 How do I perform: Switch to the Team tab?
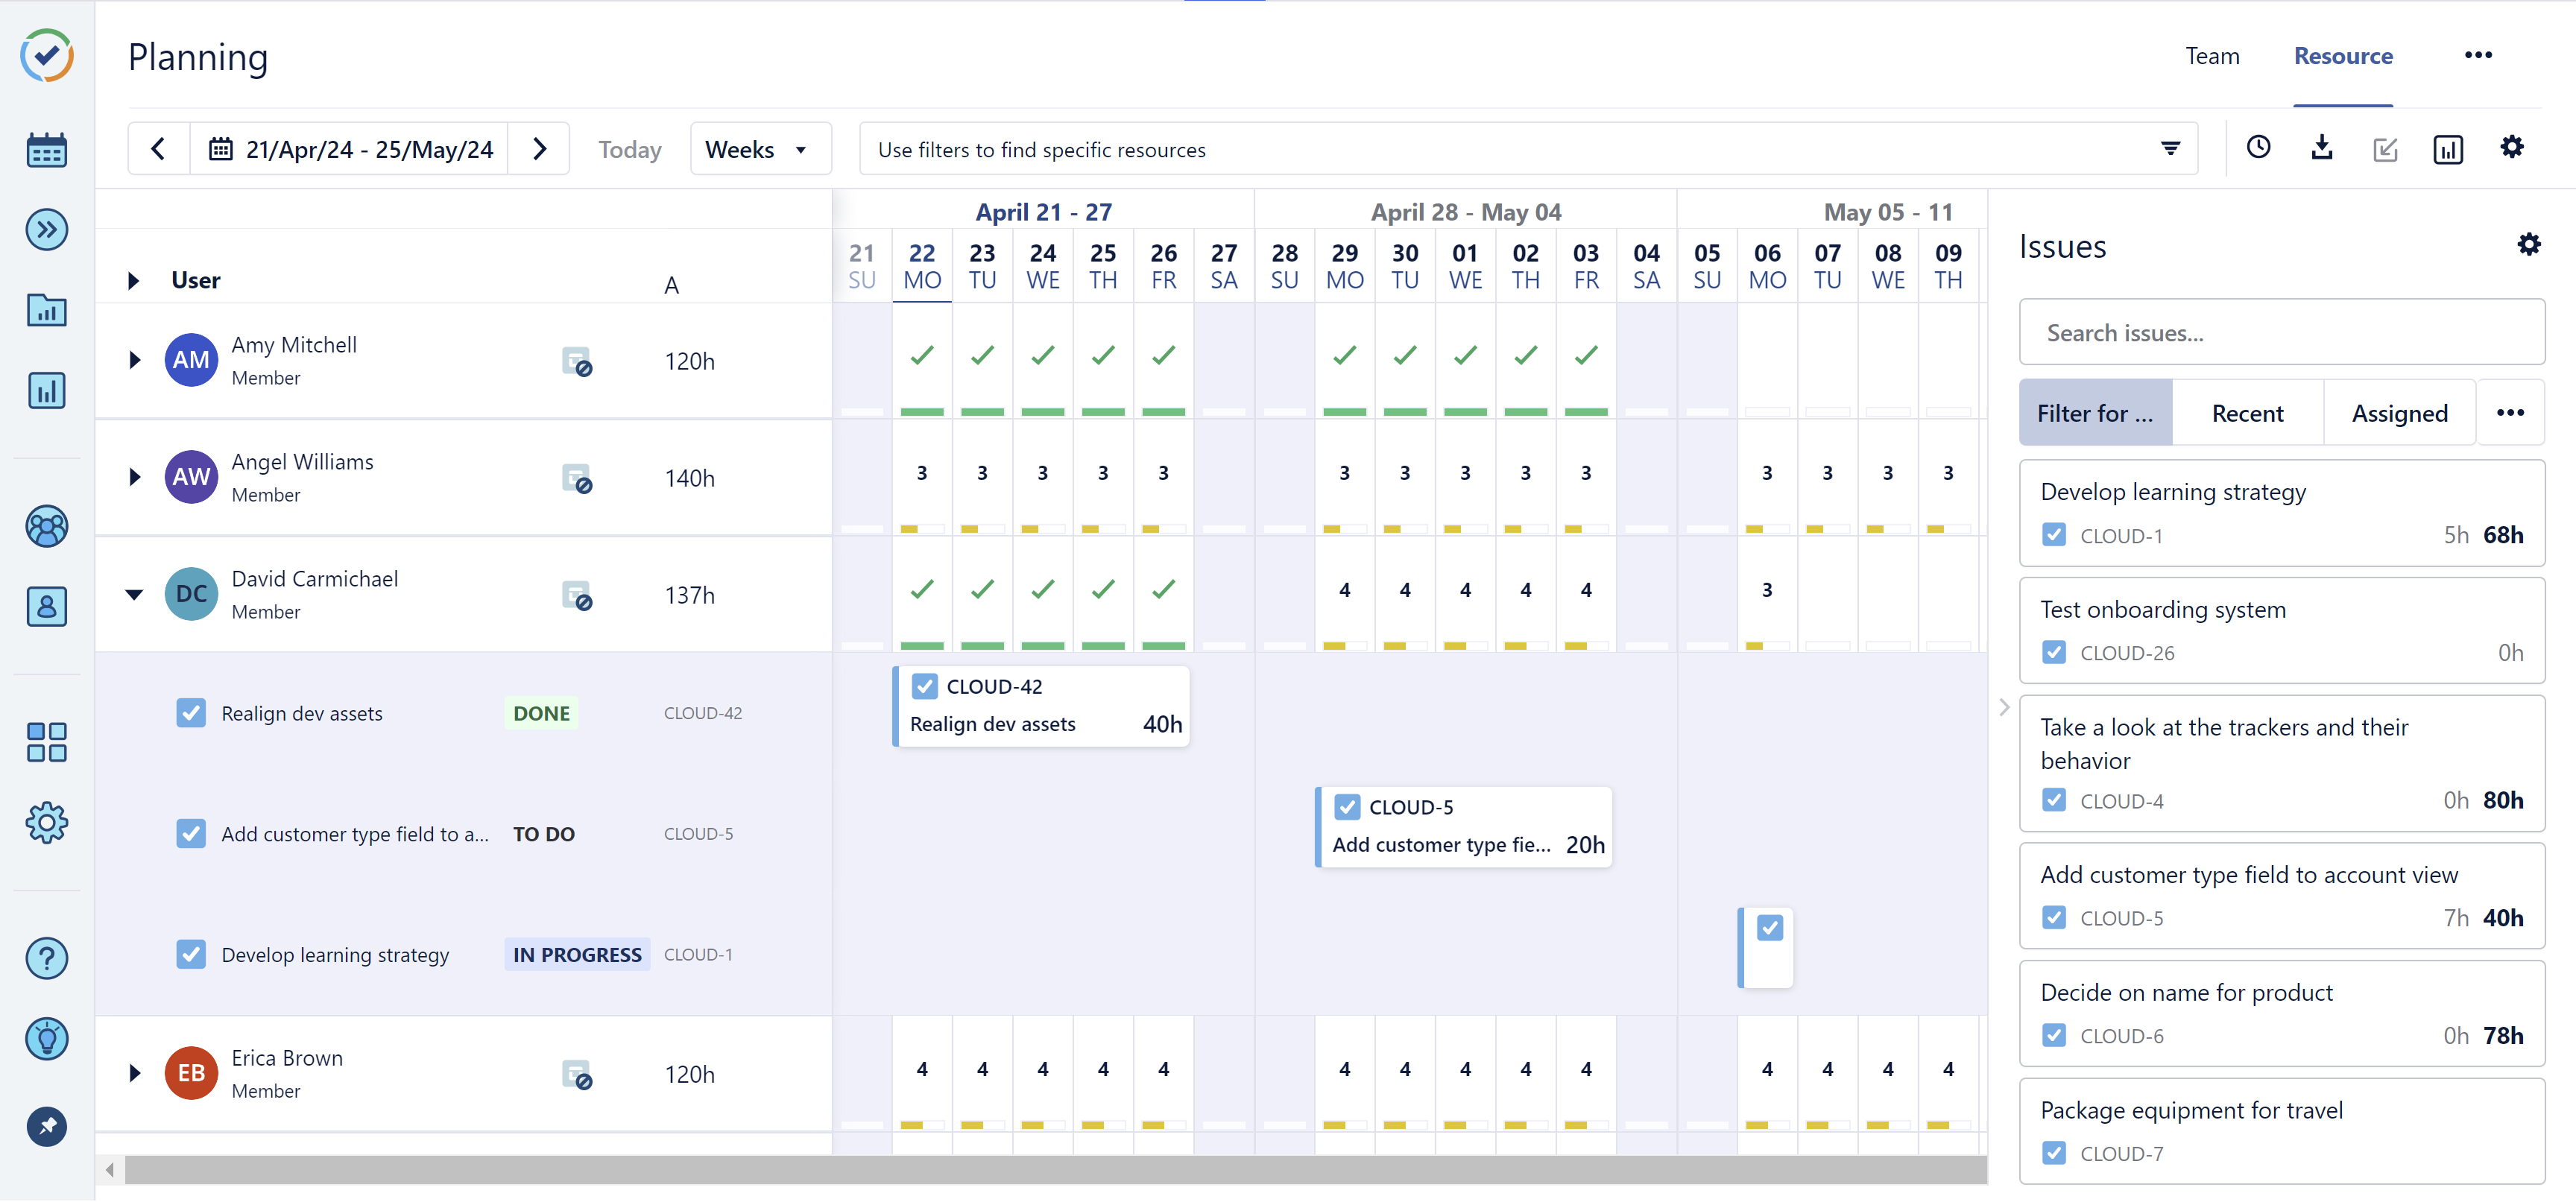click(2212, 57)
